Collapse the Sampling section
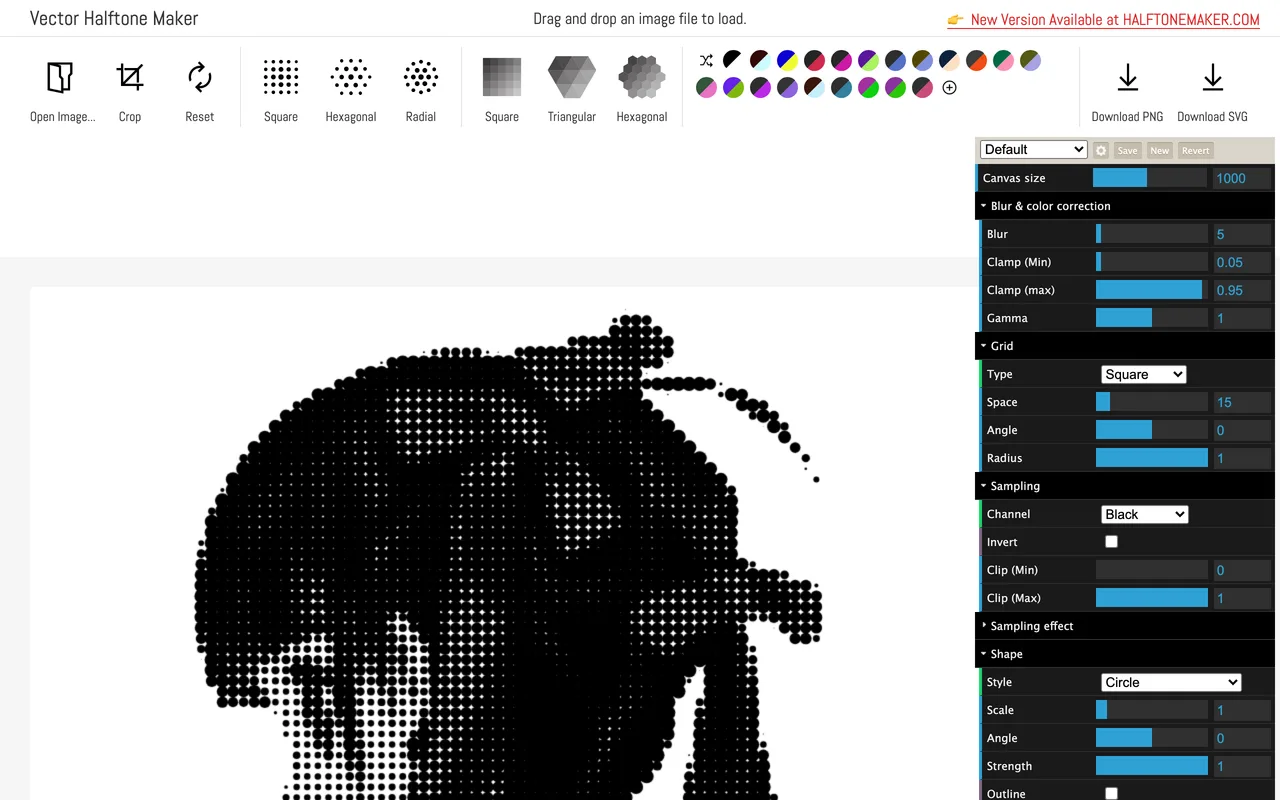 [x=1125, y=486]
